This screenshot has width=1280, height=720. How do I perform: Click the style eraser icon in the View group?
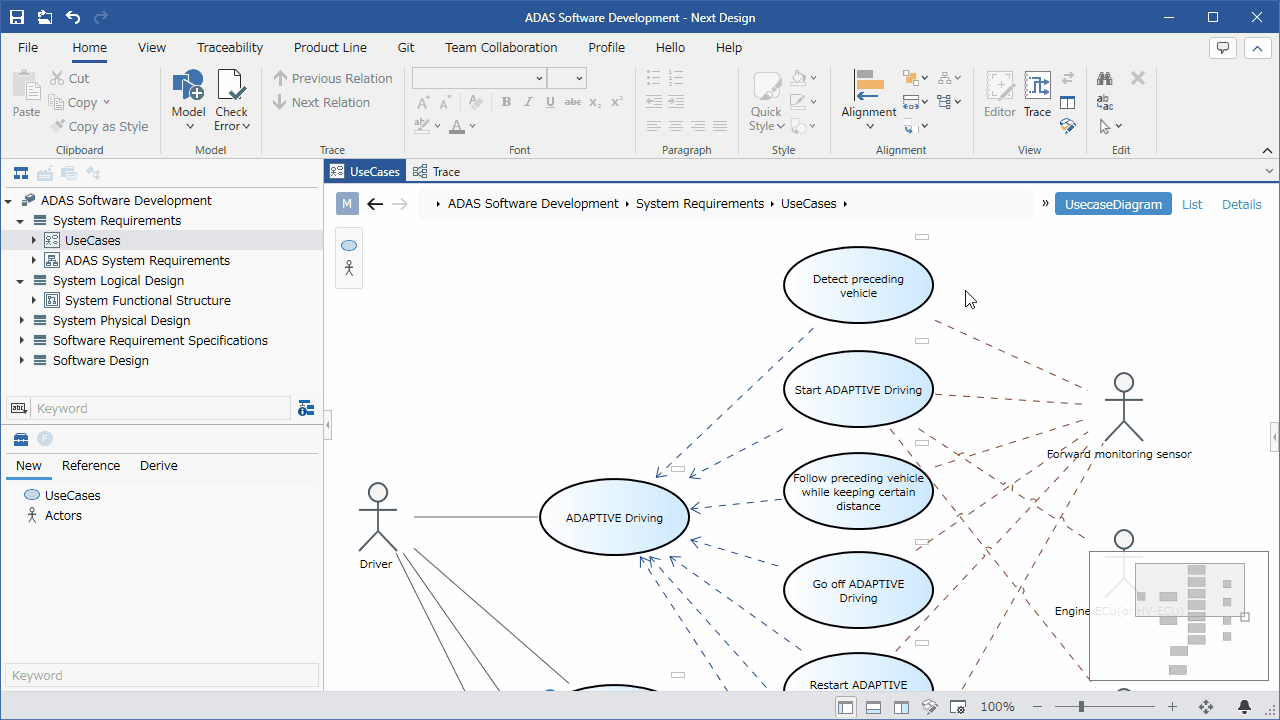click(x=1067, y=126)
